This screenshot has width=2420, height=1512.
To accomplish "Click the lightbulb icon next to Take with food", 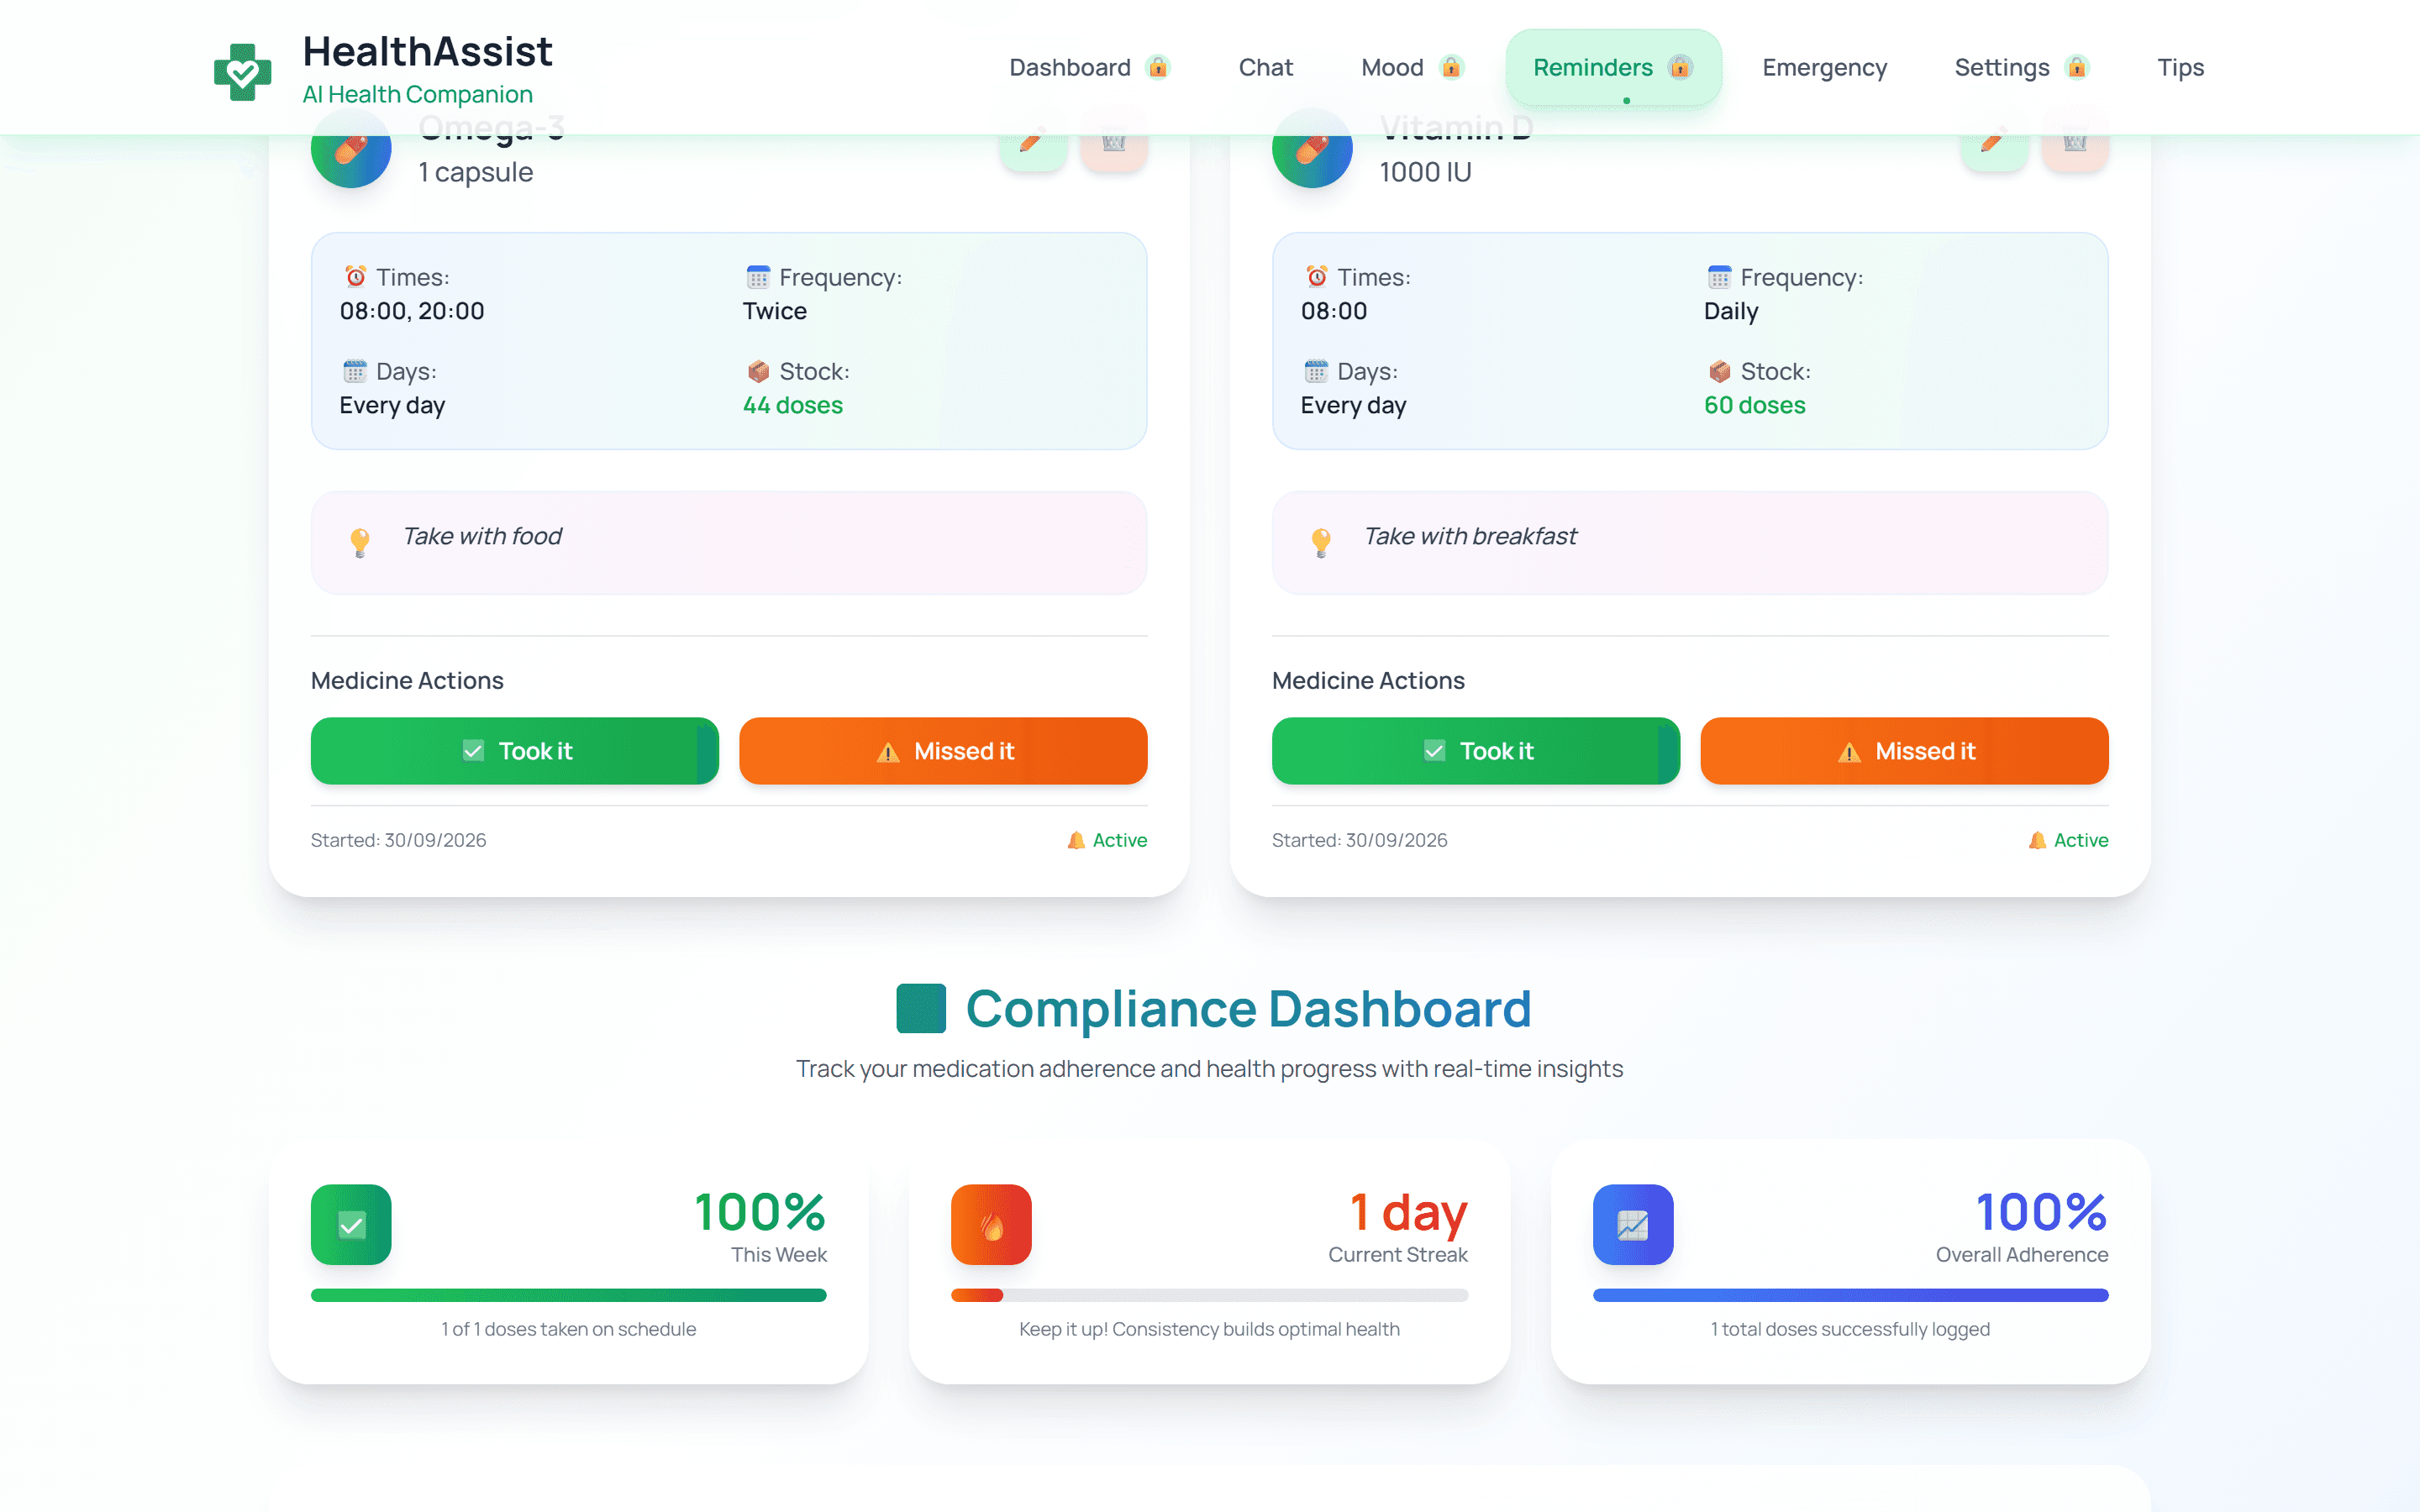I will (360, 543).
